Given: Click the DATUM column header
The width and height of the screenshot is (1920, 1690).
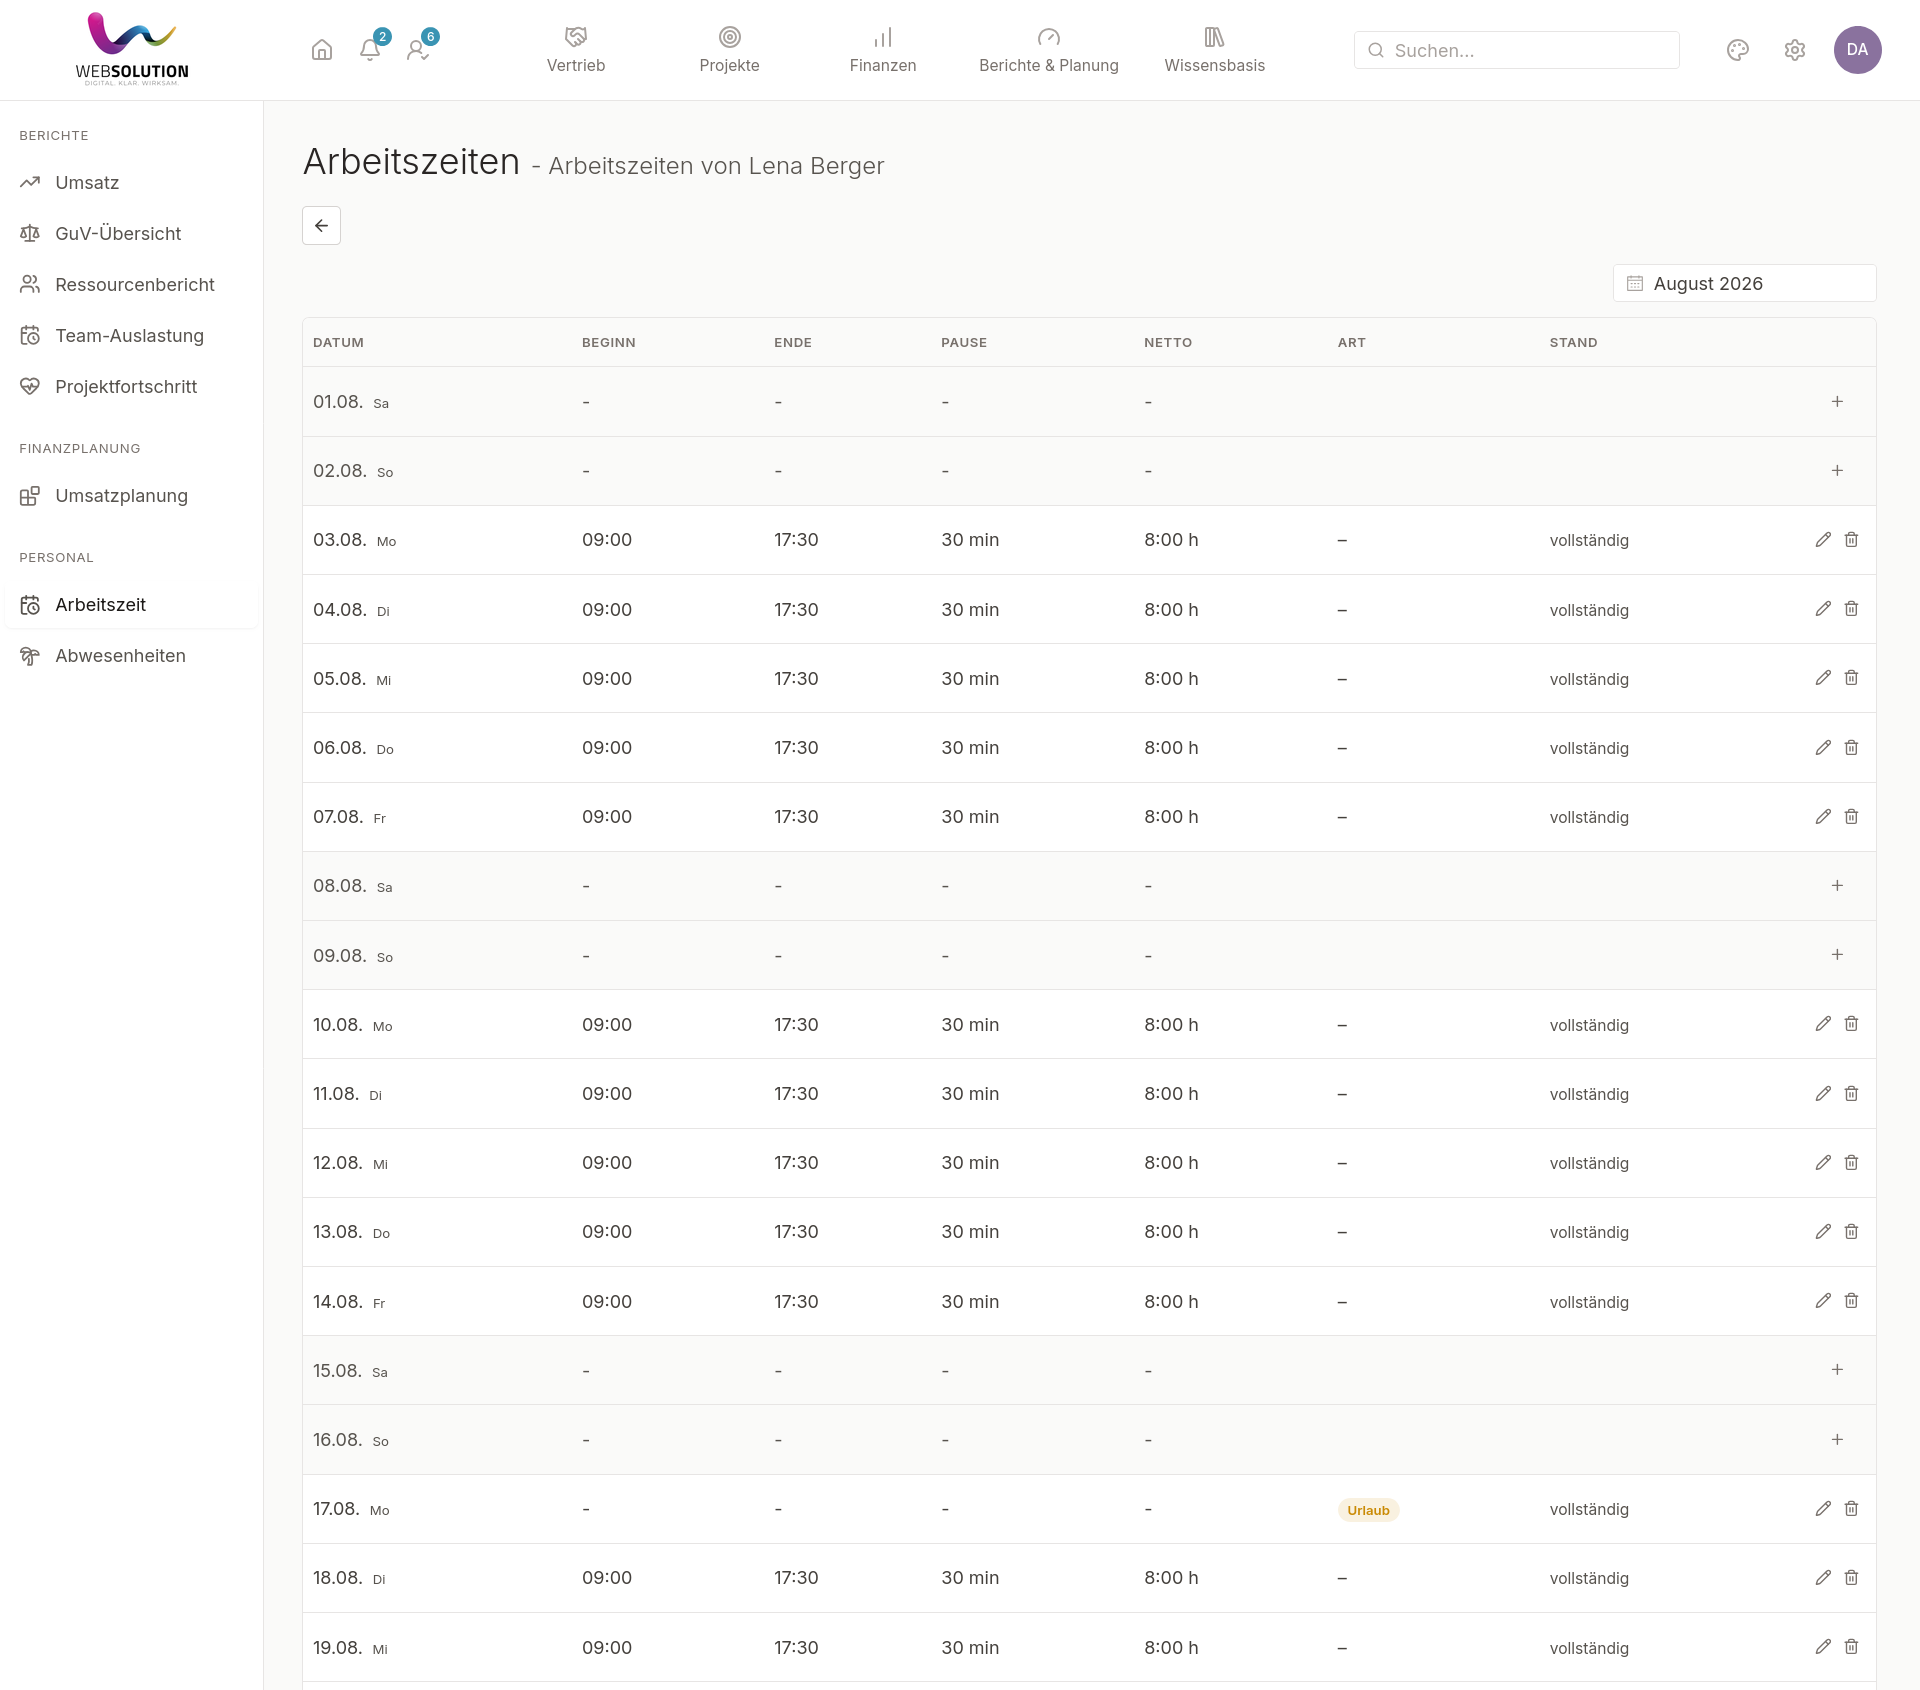Looking at the screenshot, I should click(x=338, y=342).
